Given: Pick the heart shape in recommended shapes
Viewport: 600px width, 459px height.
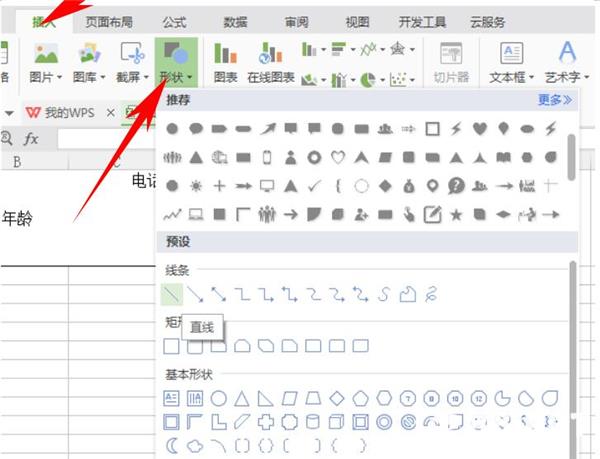Looking at the screenshot, I should click(x=480, y=129).
